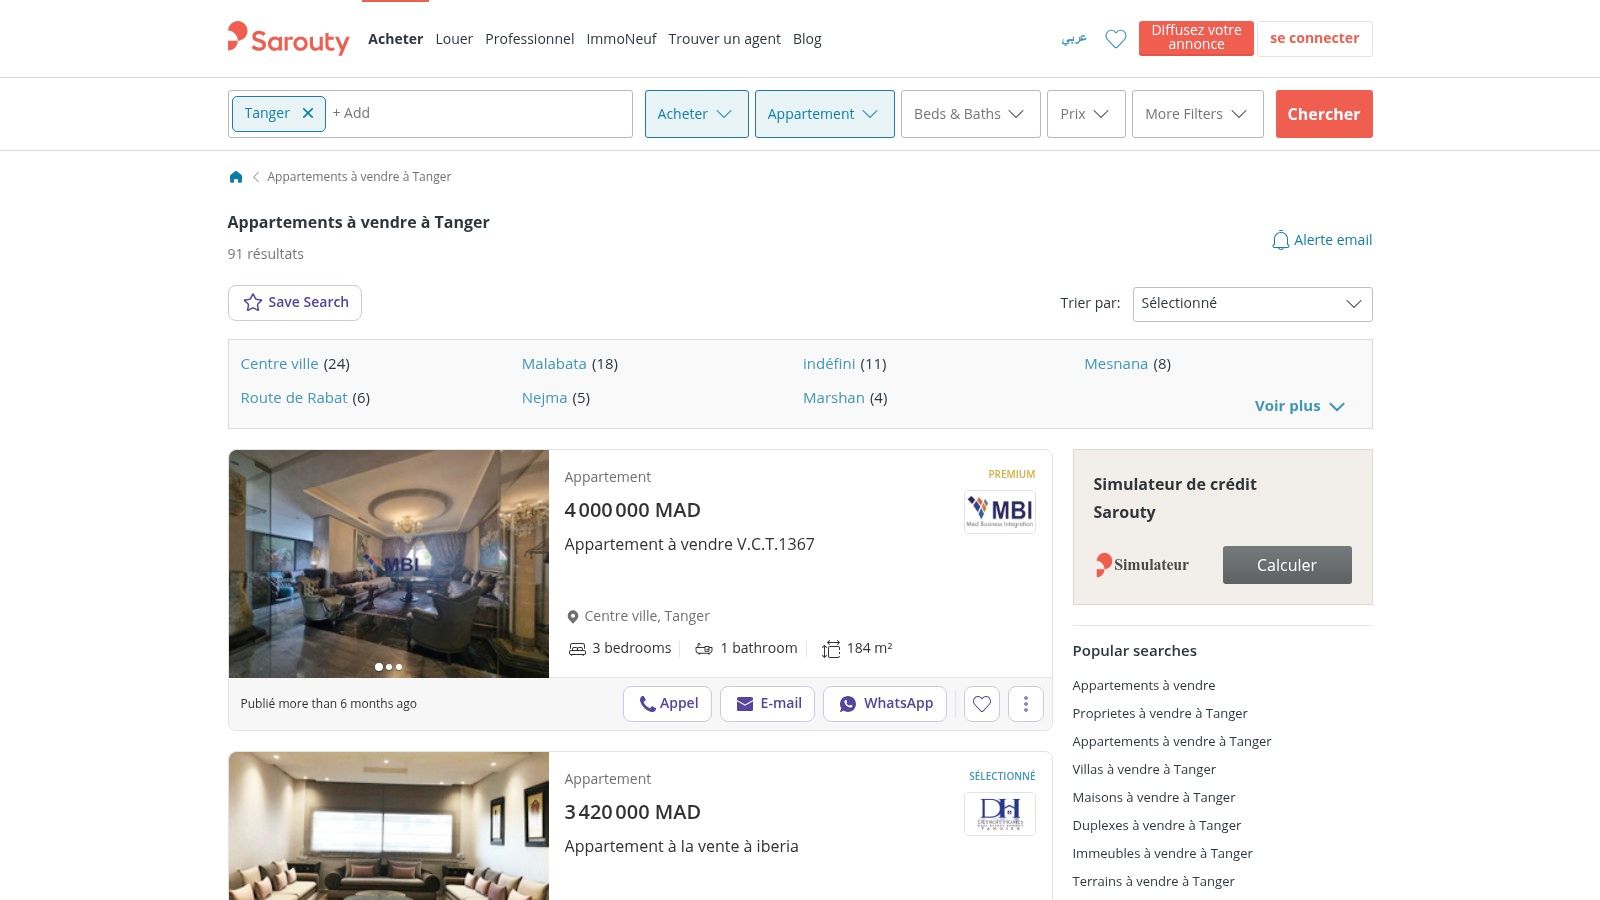Go to home via breadcrumb house icon
The image size is (1600, 900).
click(x=236, y=177)
